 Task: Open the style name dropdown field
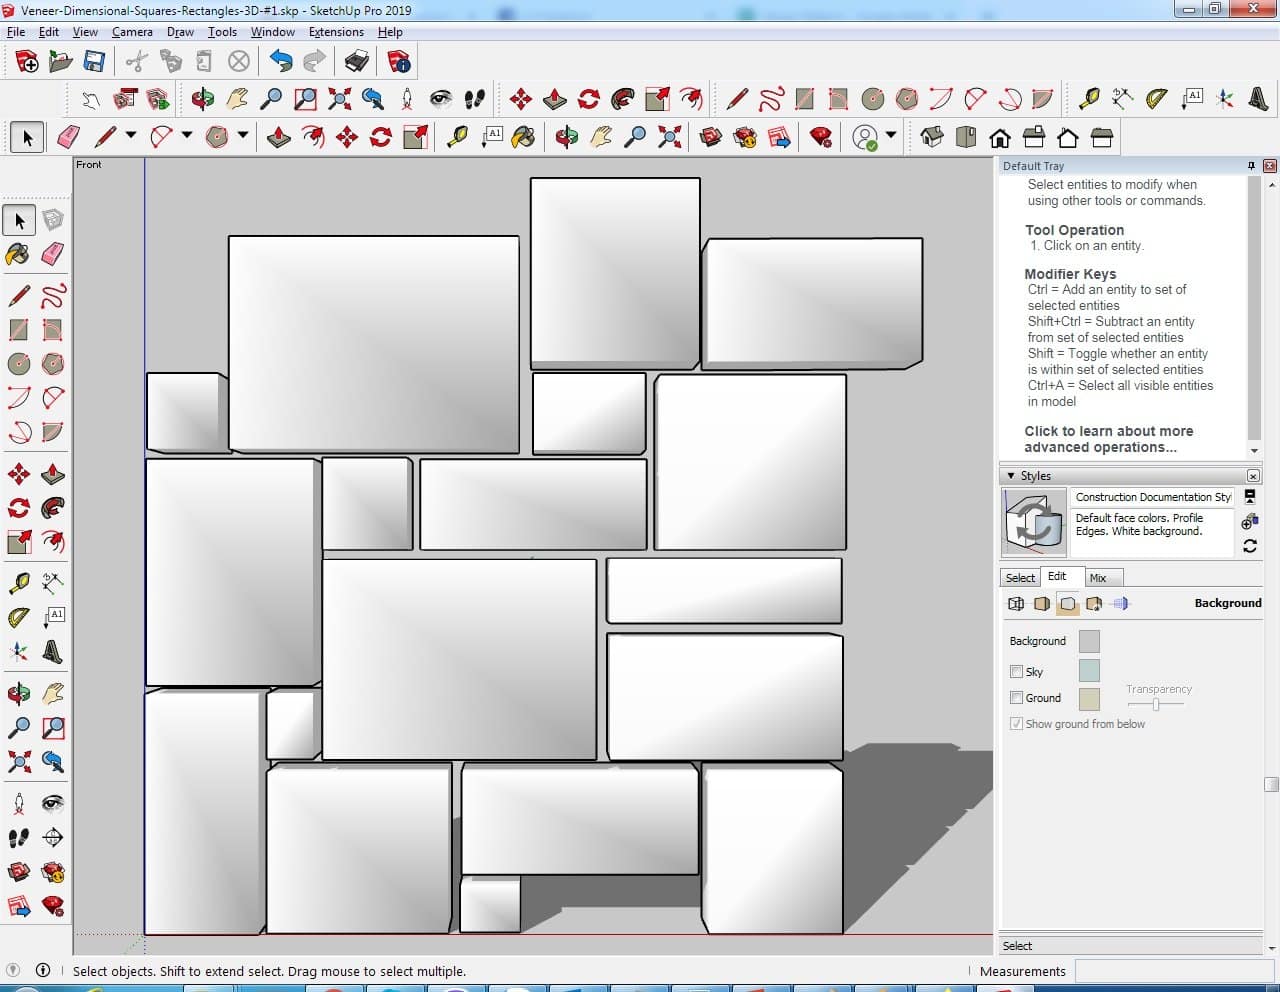pyautogui.click(x=1153, y=497)
